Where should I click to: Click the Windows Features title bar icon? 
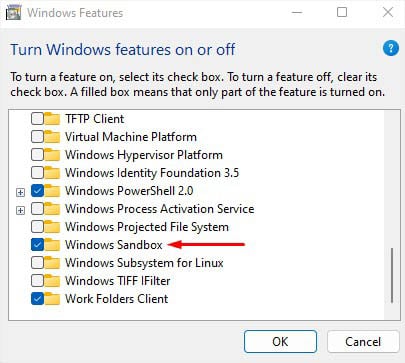[x=13, y=13]
